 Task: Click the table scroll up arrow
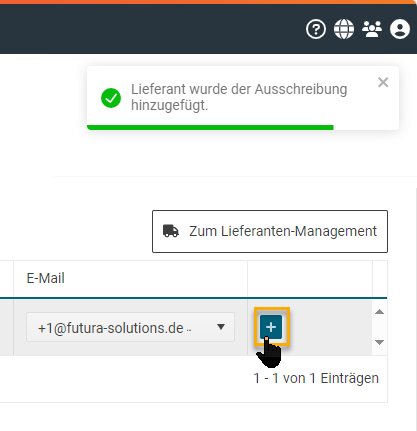[379, 312]
